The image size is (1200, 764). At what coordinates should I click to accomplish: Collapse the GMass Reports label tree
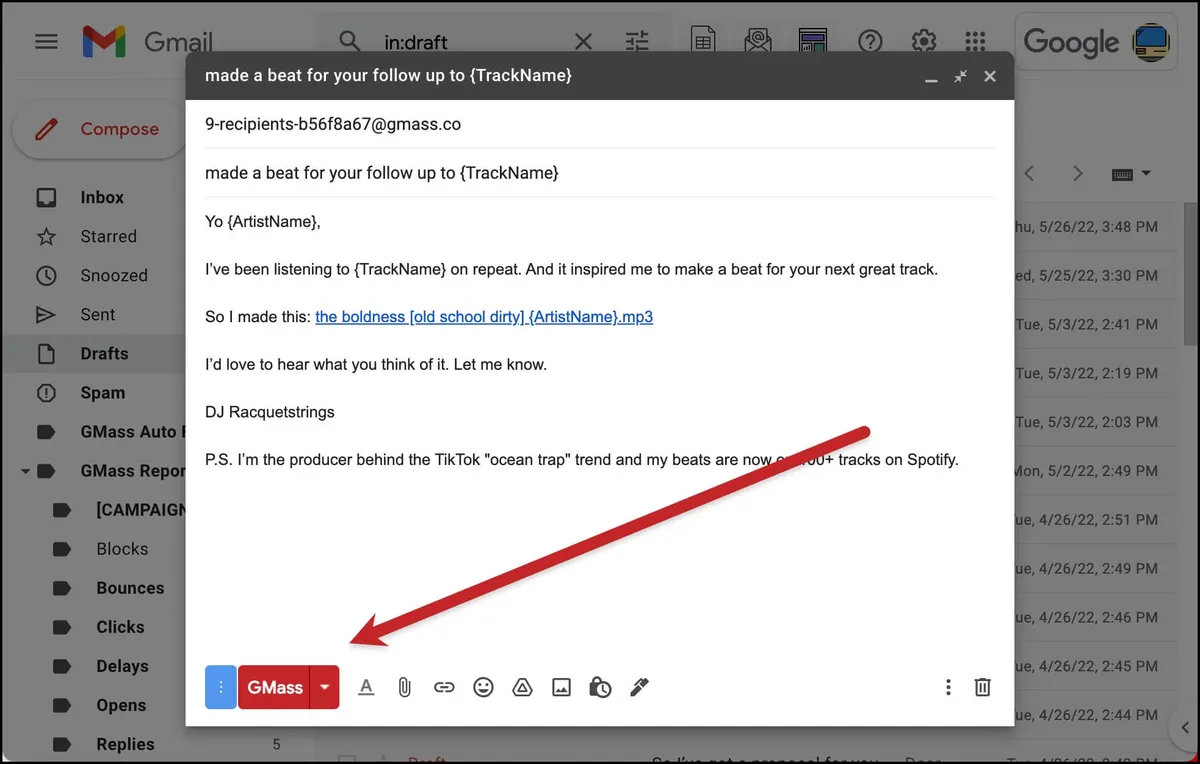point(24,471)
